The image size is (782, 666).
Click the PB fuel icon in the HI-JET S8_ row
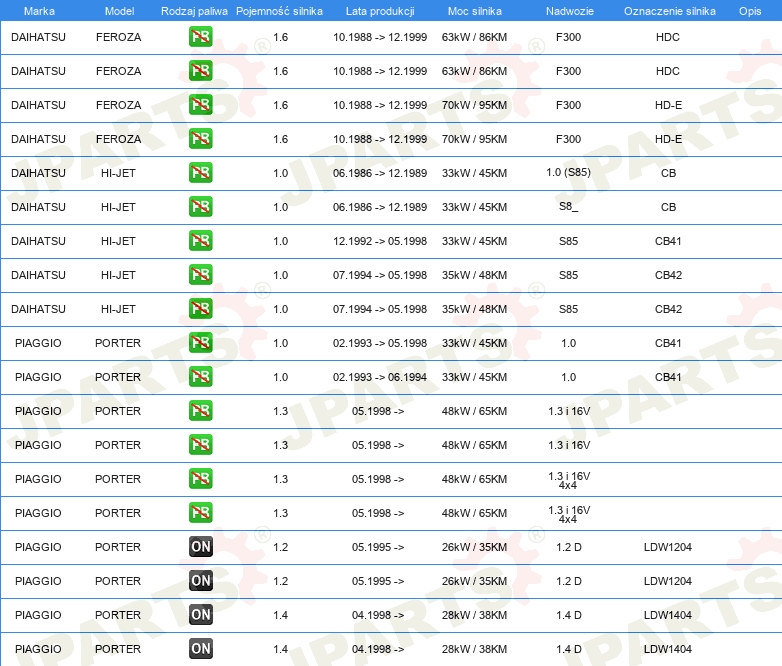point(200,207)
